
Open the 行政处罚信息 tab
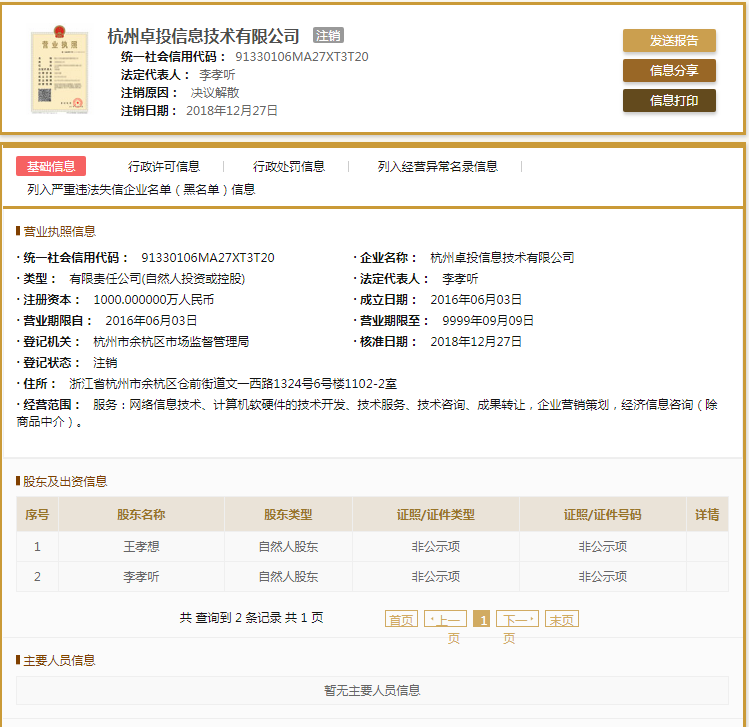[289, 167]
